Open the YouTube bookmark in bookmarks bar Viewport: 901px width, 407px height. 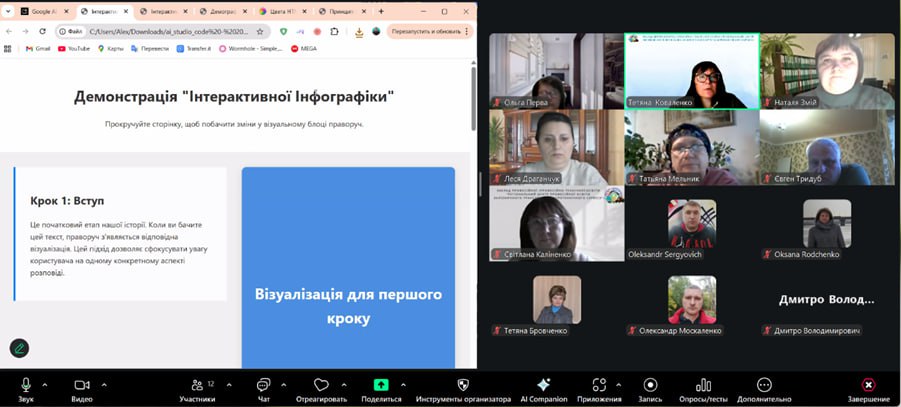75,48
